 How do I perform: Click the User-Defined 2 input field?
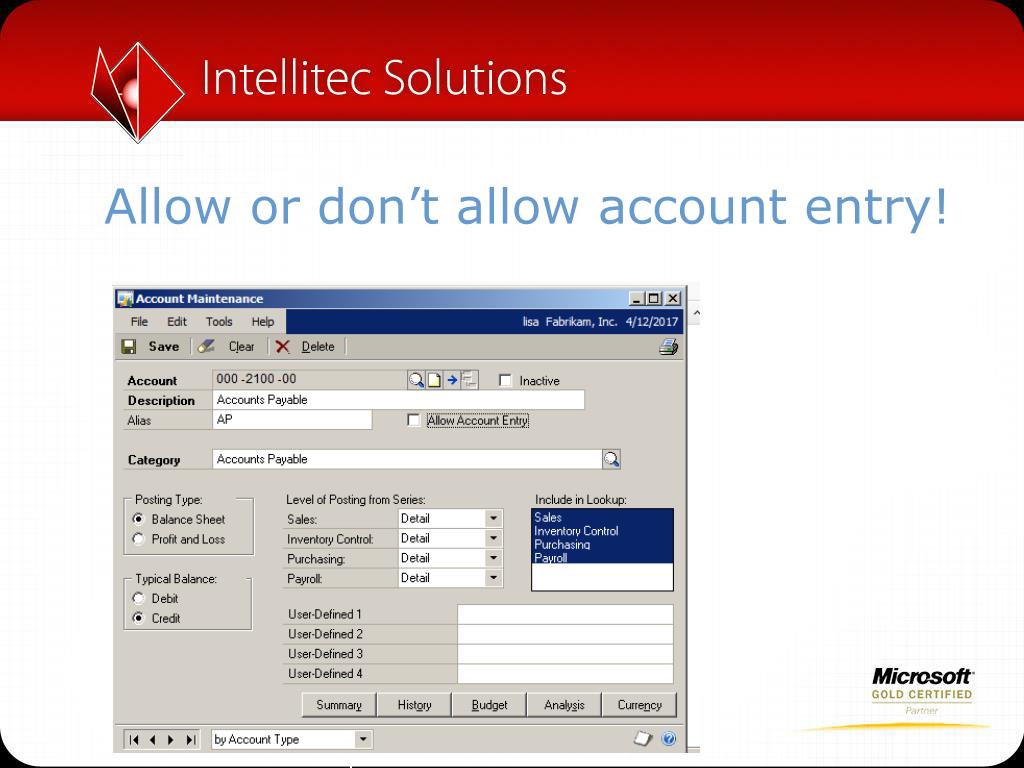coord(566,634)
